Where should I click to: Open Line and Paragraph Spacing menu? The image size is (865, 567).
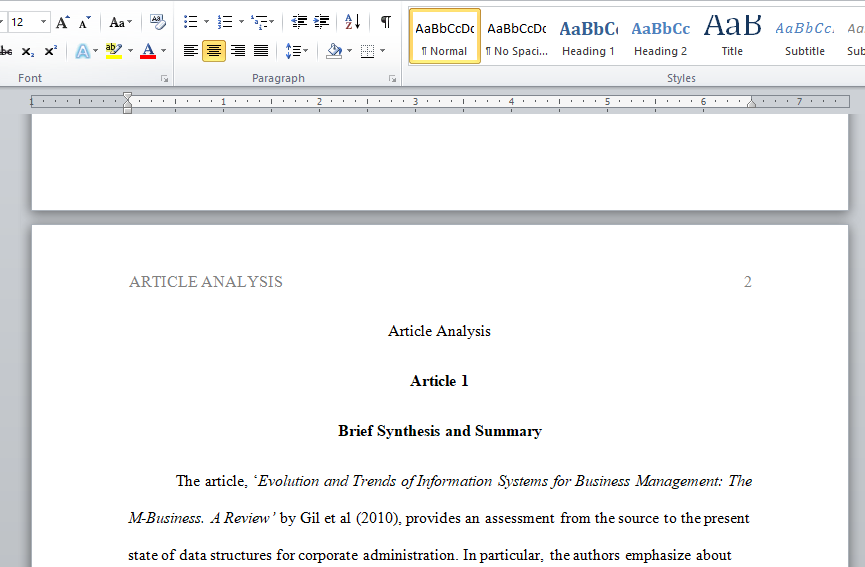(296, 51)
